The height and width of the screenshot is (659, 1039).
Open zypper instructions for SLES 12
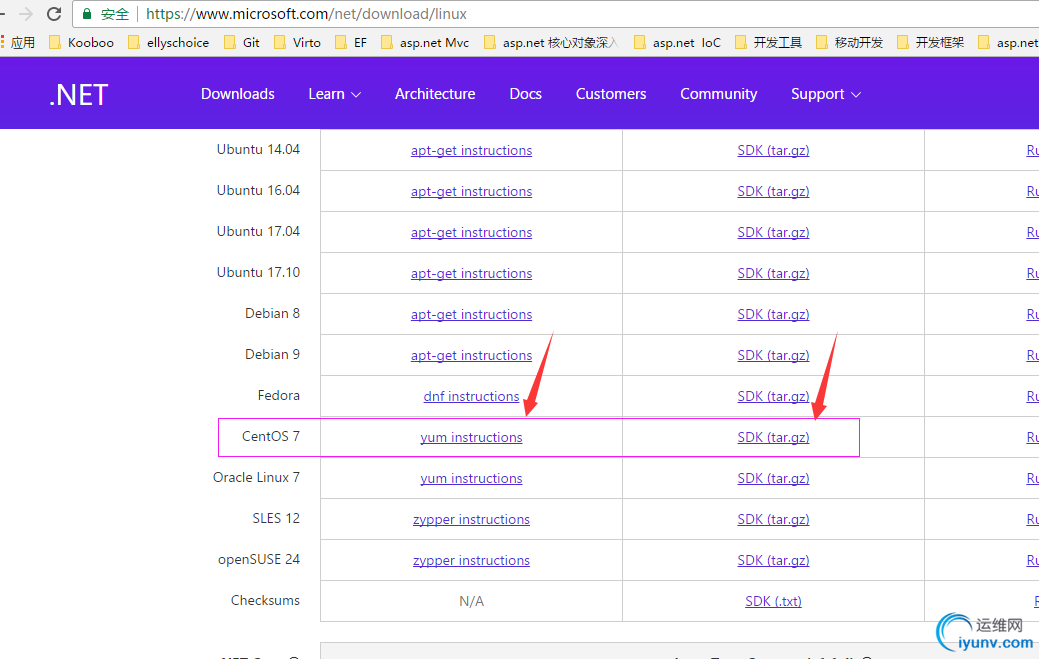(471, 519)
